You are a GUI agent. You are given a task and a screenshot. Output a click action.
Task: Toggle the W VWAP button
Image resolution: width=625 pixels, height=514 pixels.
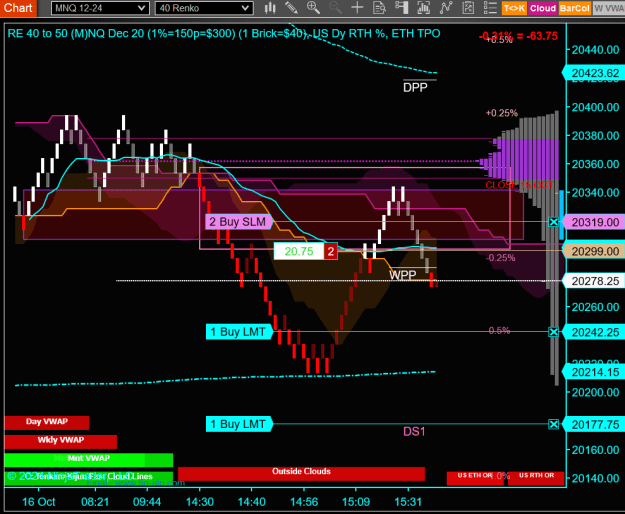pos(609,8)
